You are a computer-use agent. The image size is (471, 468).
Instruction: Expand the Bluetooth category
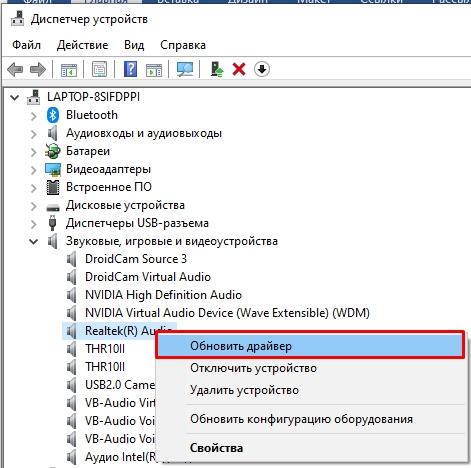click(34, 116)
